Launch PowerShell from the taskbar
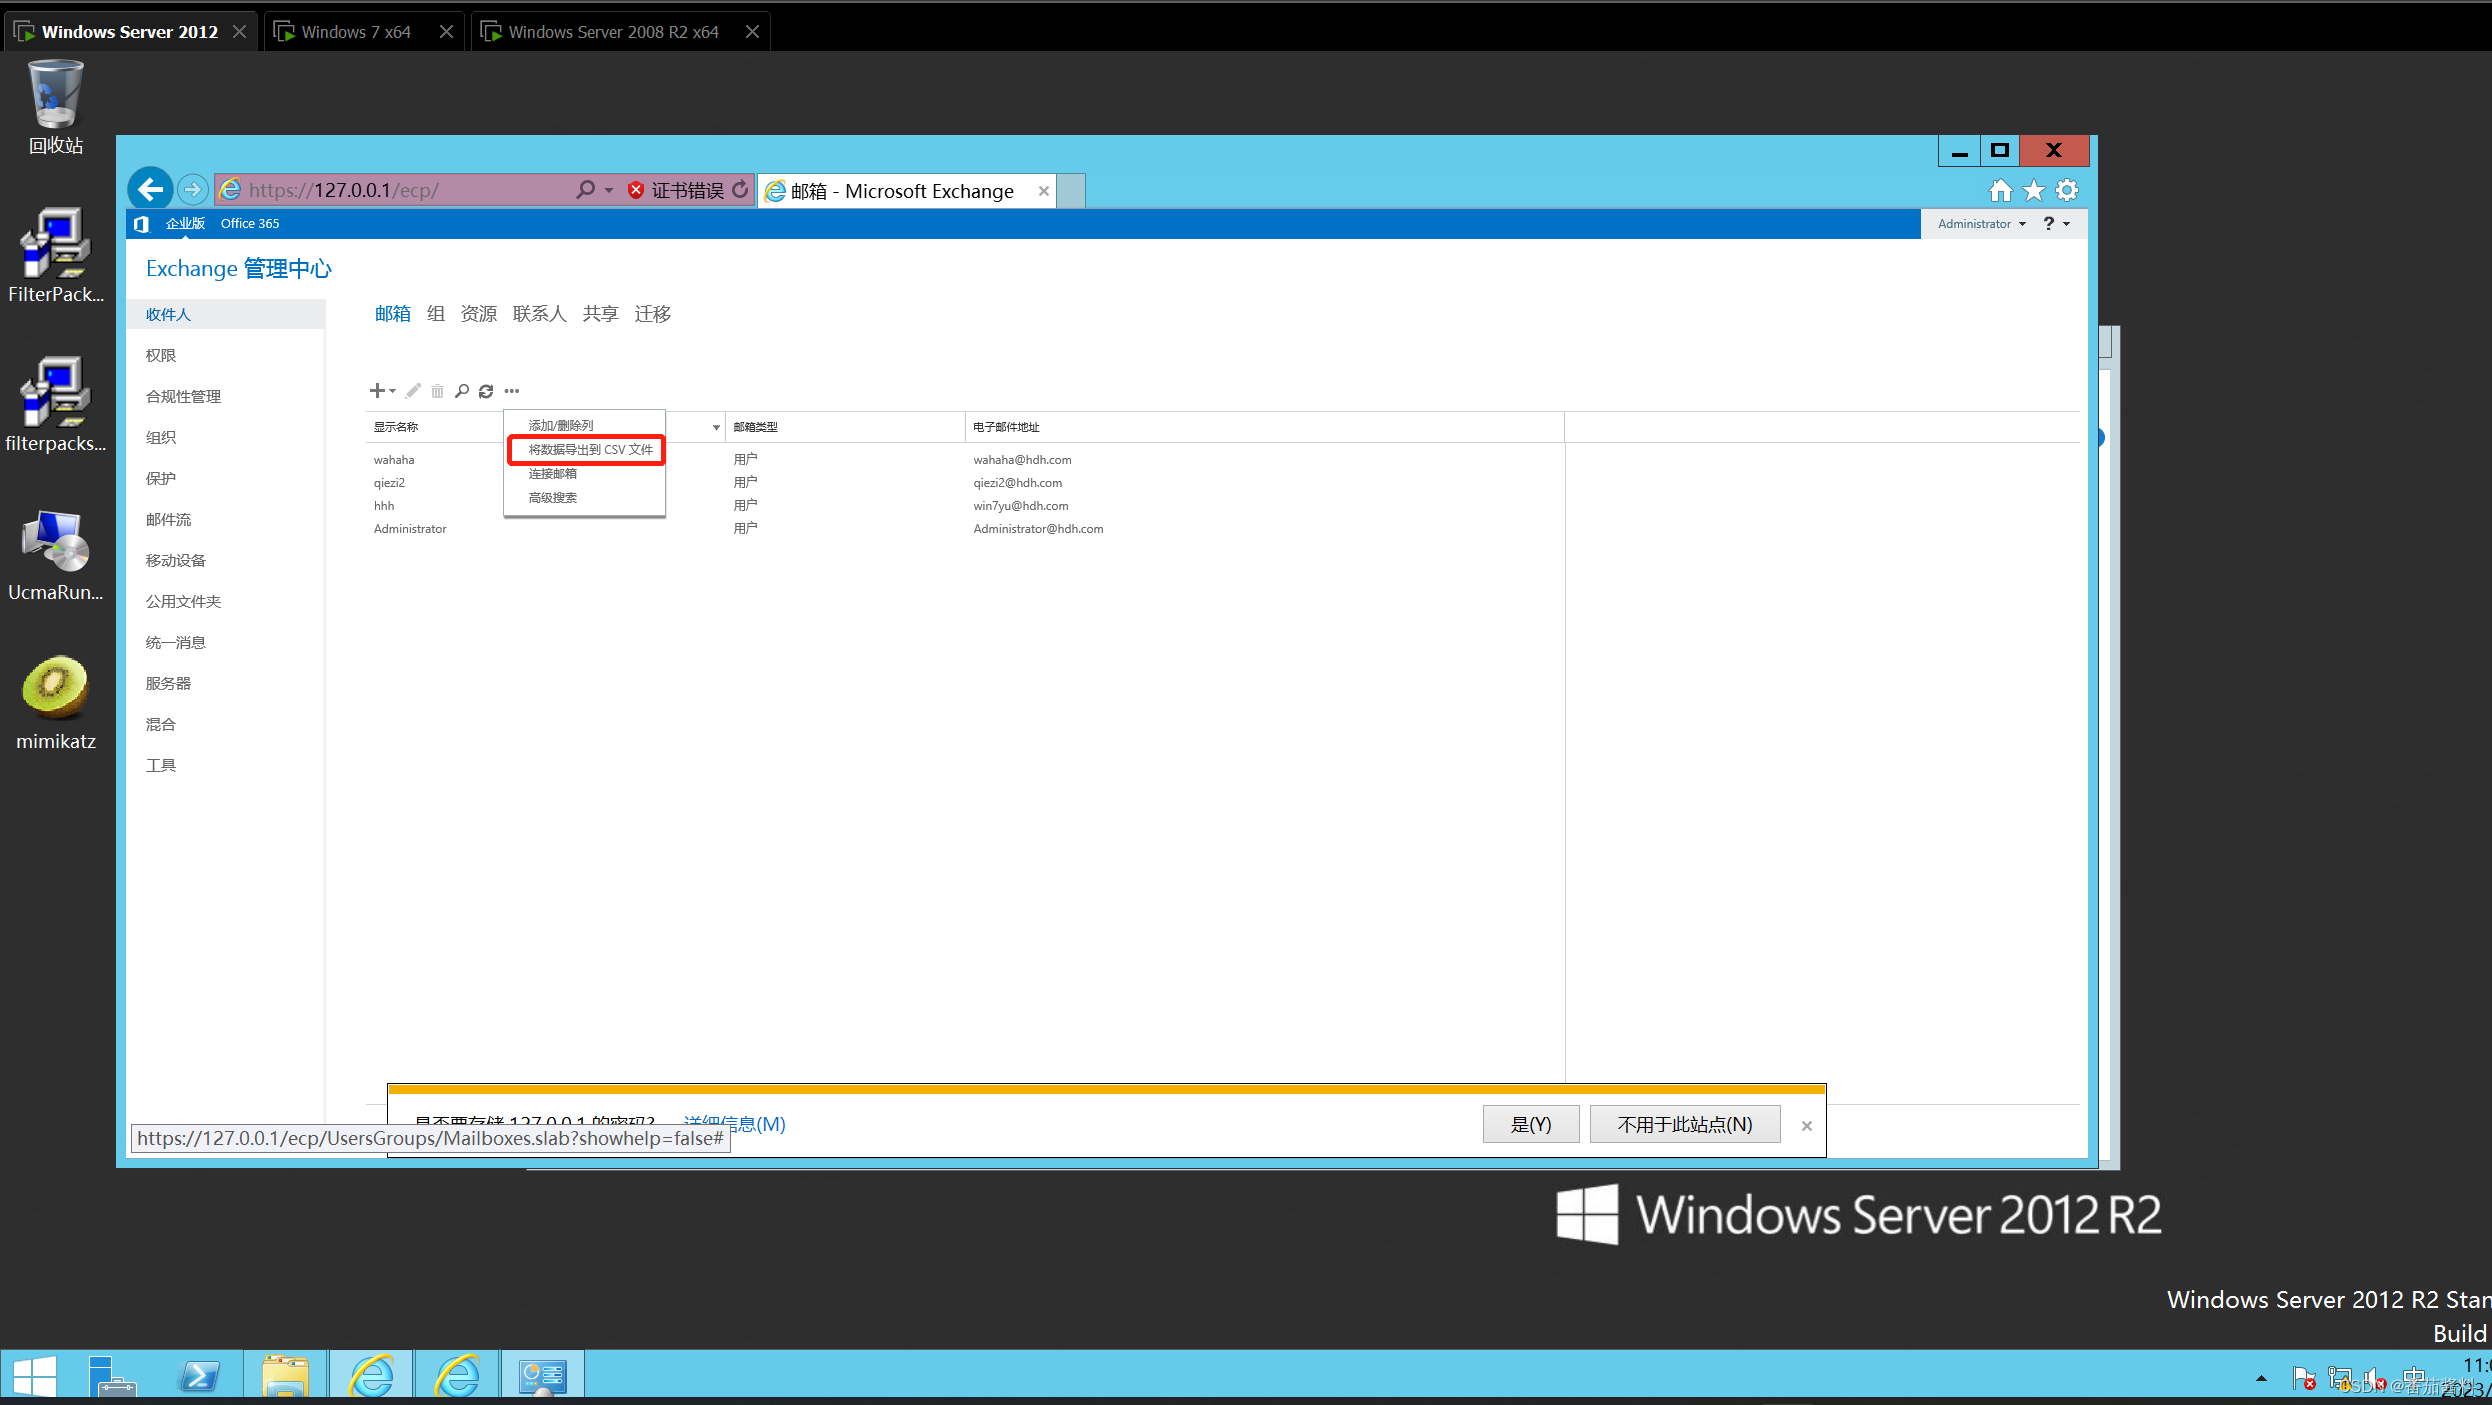Screen dimensions: 2492x1405 coord(199,1376)
